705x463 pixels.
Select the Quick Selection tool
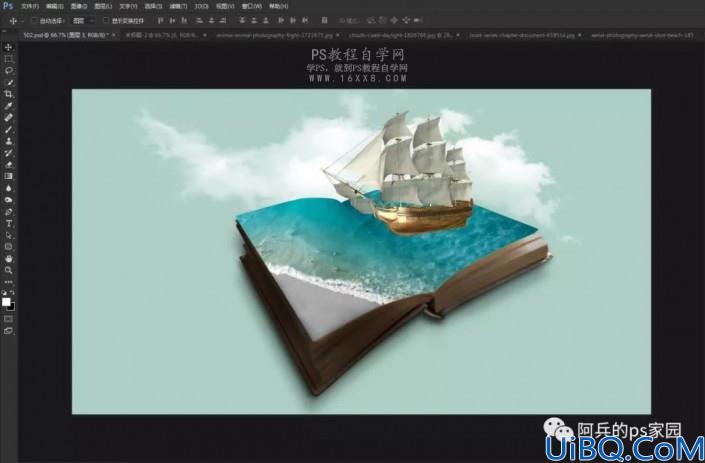pos(9,82)
